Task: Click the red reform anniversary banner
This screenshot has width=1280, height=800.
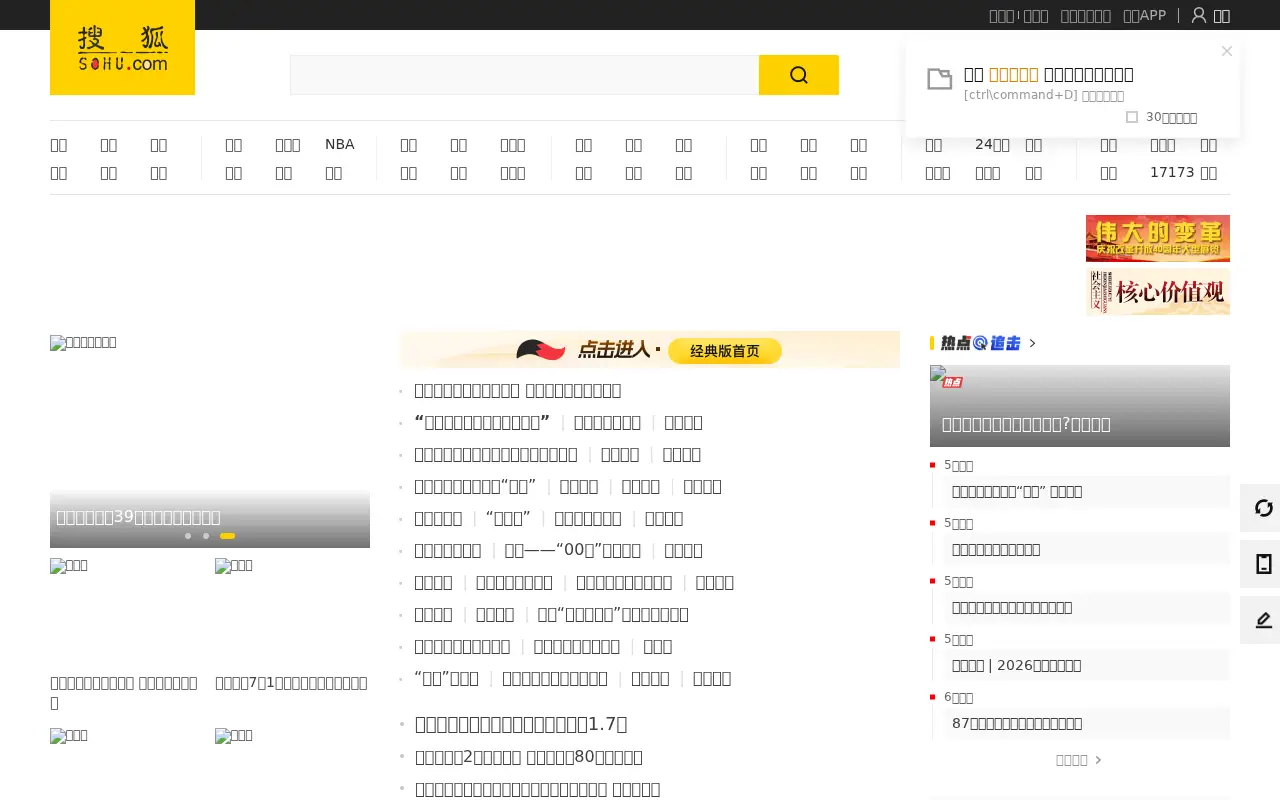Action: (x=1158, y=238)
